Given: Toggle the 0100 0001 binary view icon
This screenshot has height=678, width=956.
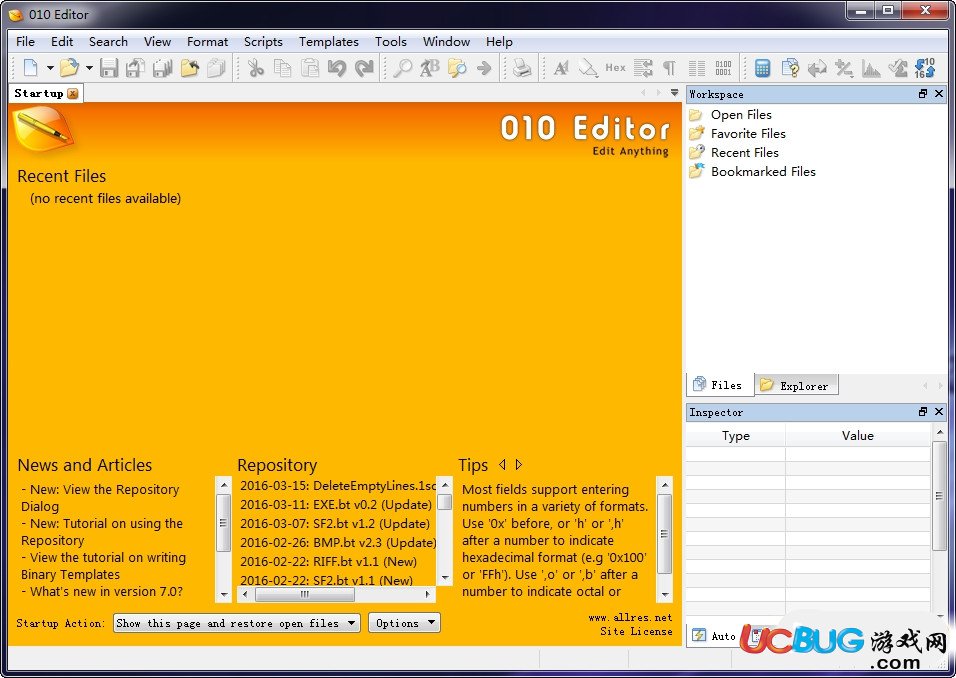Looking at the screenshot, I should click(723, 68).
